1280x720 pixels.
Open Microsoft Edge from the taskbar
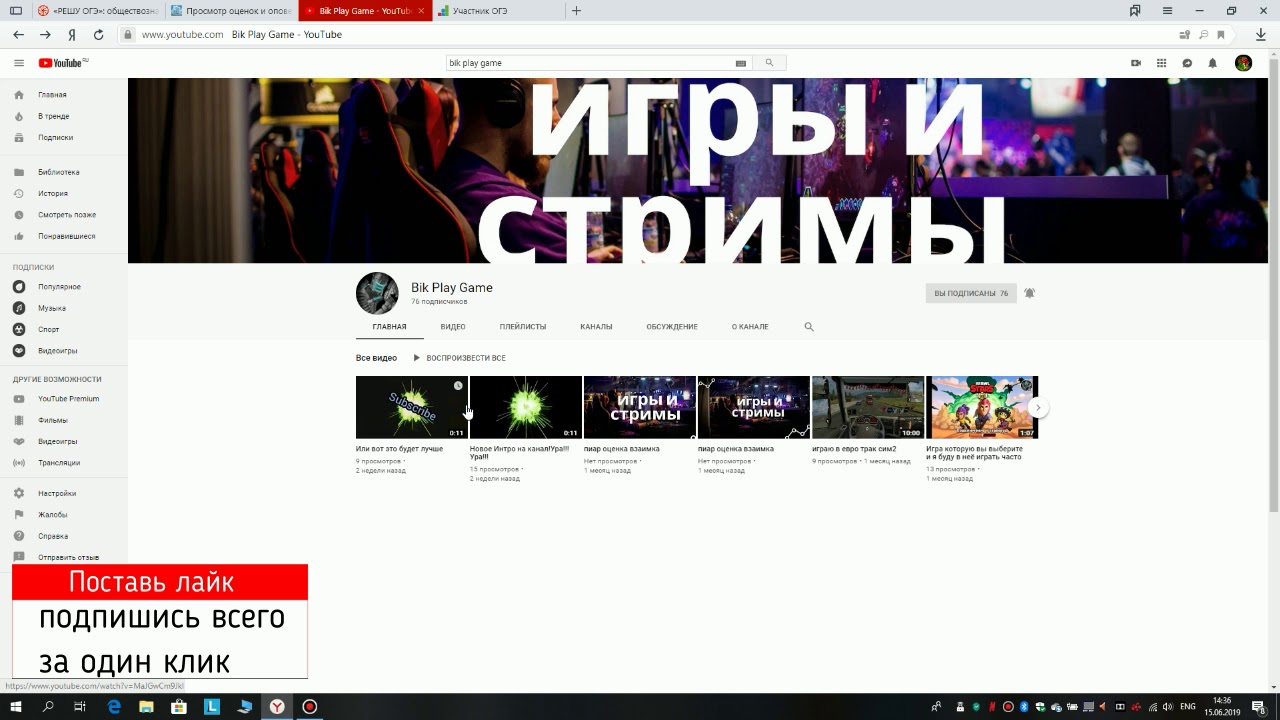click(x=113, y=706)
